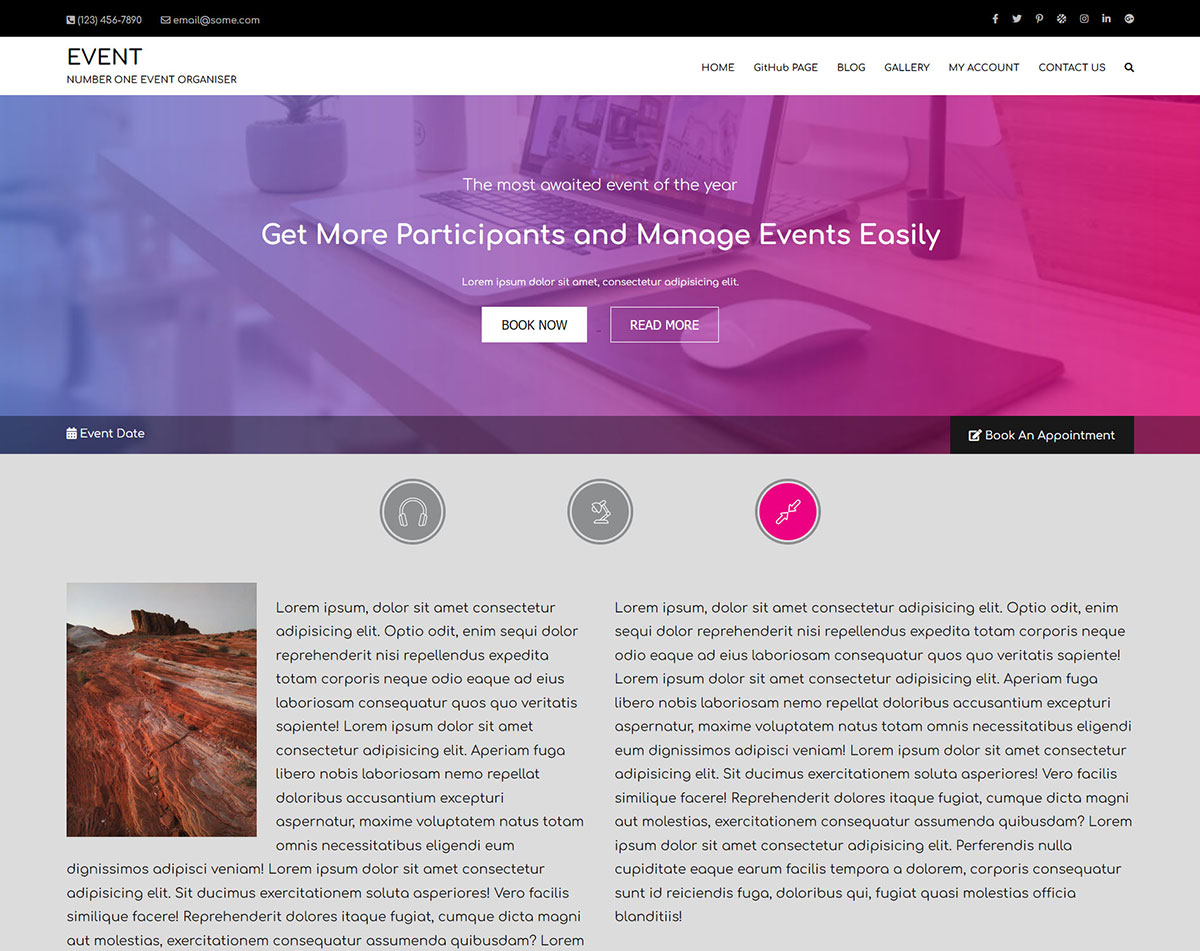Open the Twitter social icon
This screenshot has width=1200, height=951.
[1017, 19]
